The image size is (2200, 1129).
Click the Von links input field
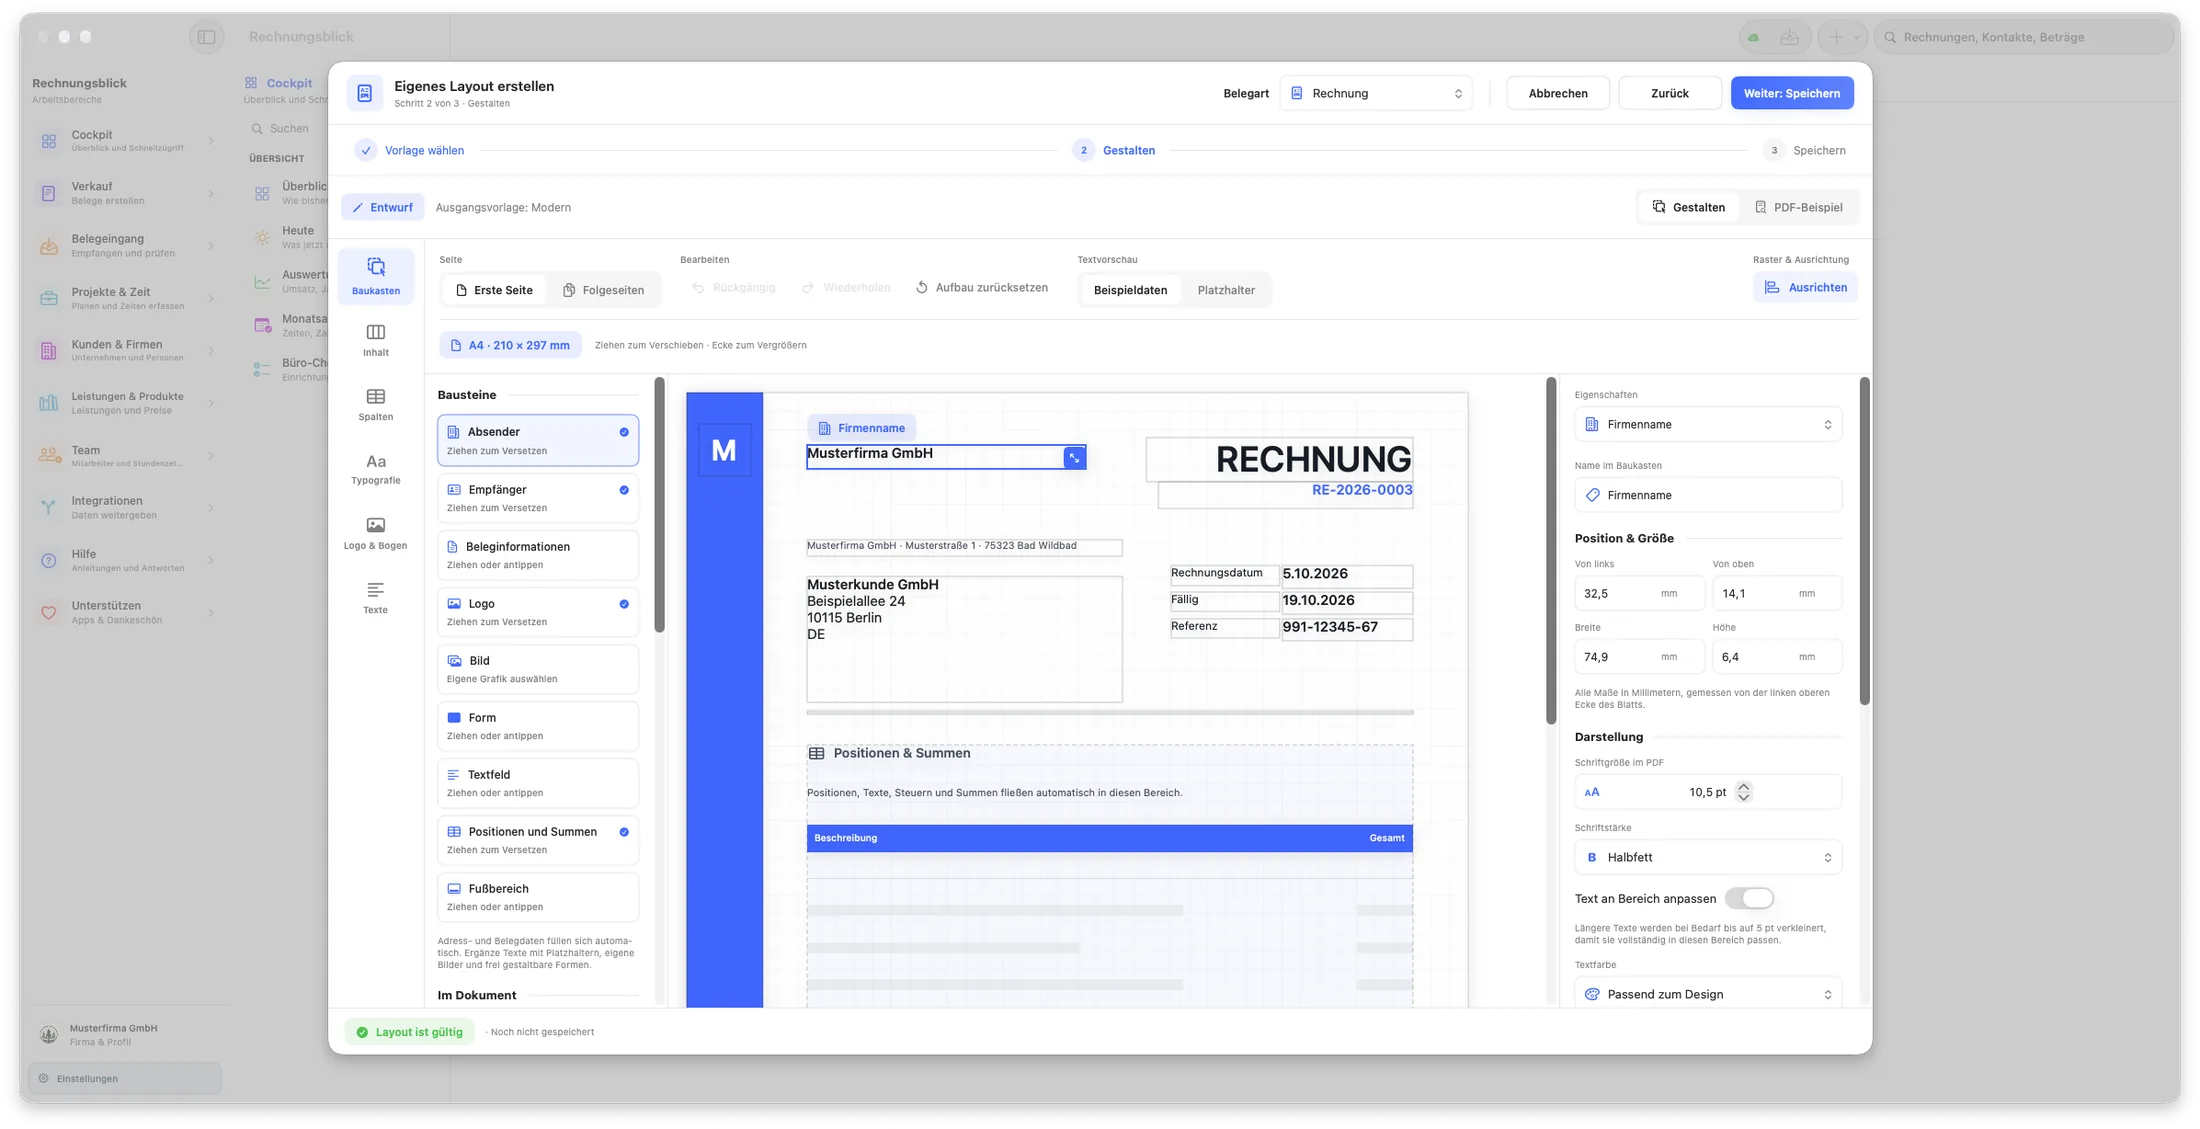pyautogui.click(x=1639, y=593)
